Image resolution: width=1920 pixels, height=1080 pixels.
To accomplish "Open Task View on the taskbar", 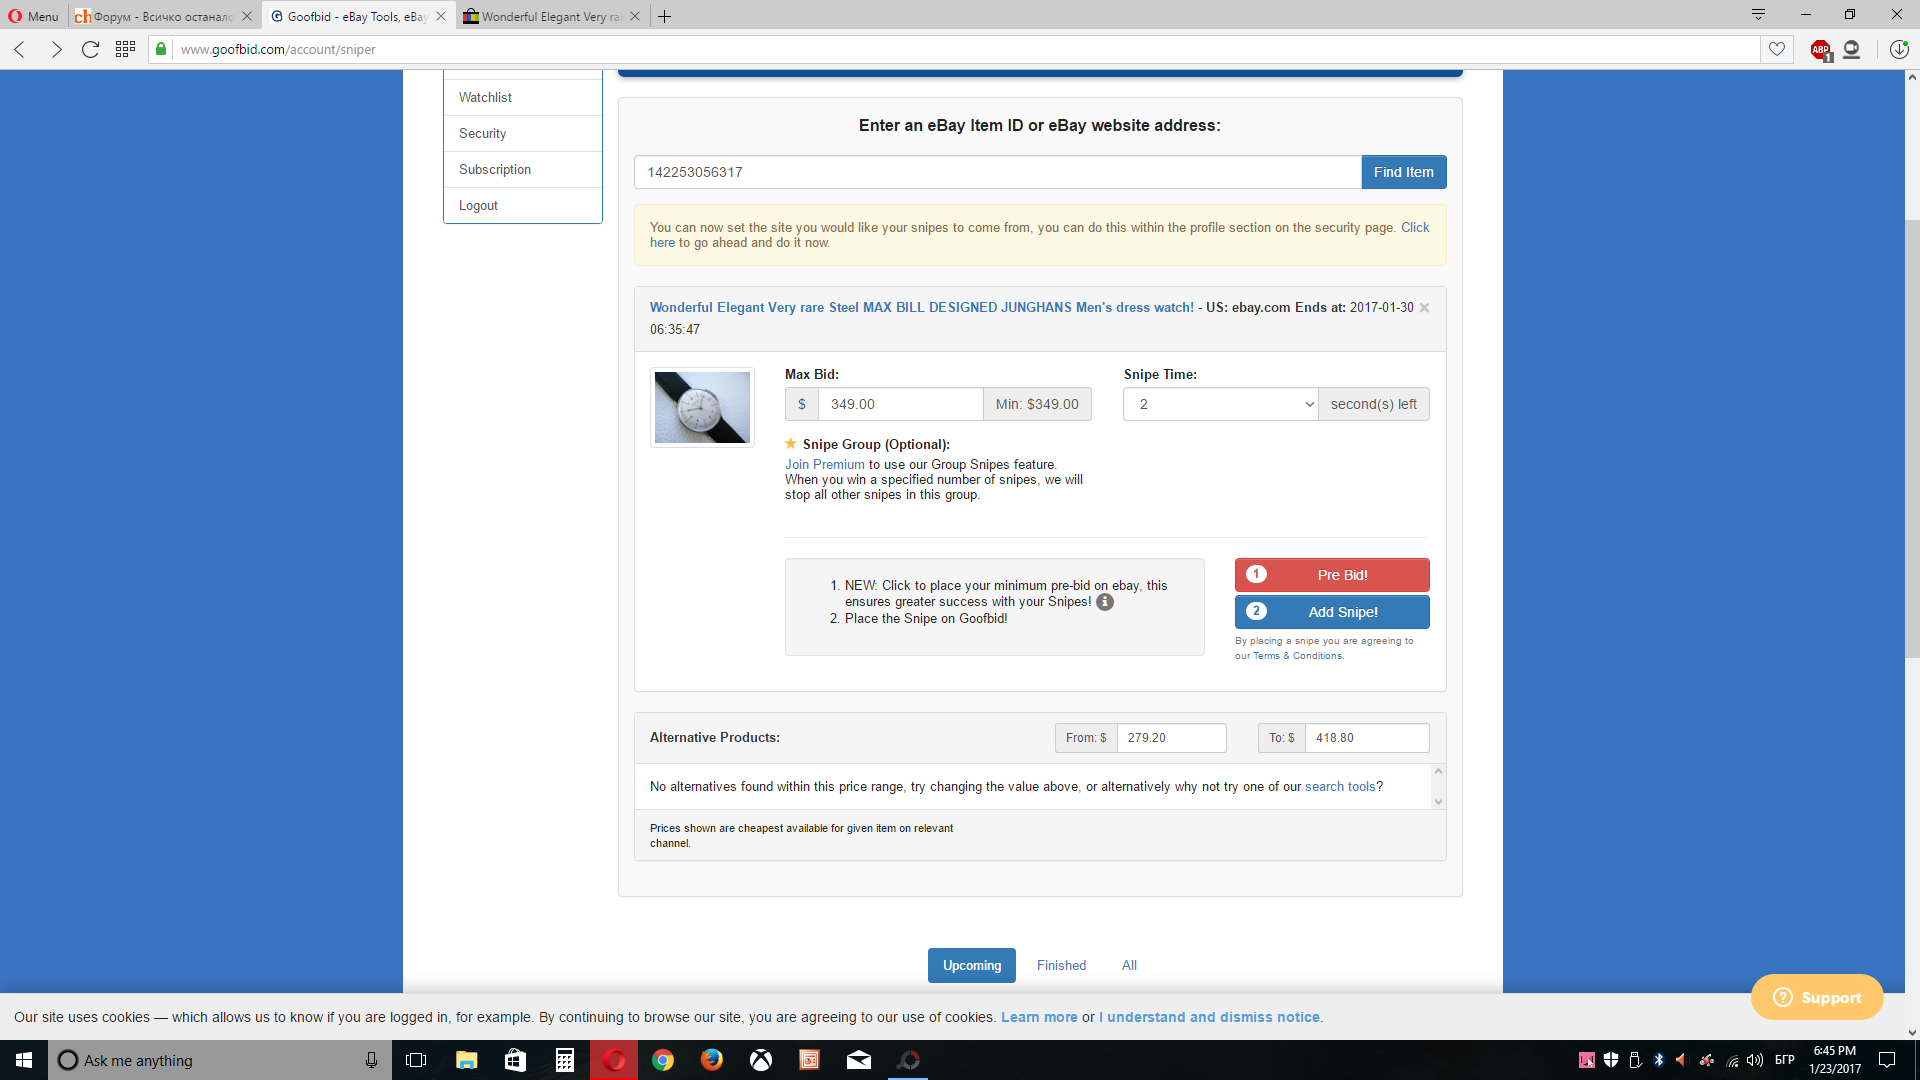I will tap(416, 1060).
